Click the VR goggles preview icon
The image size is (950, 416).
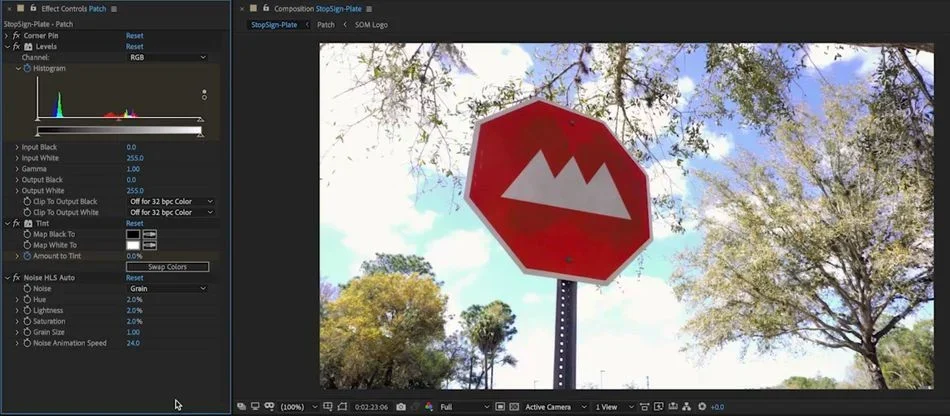click(x=270, y=406)
